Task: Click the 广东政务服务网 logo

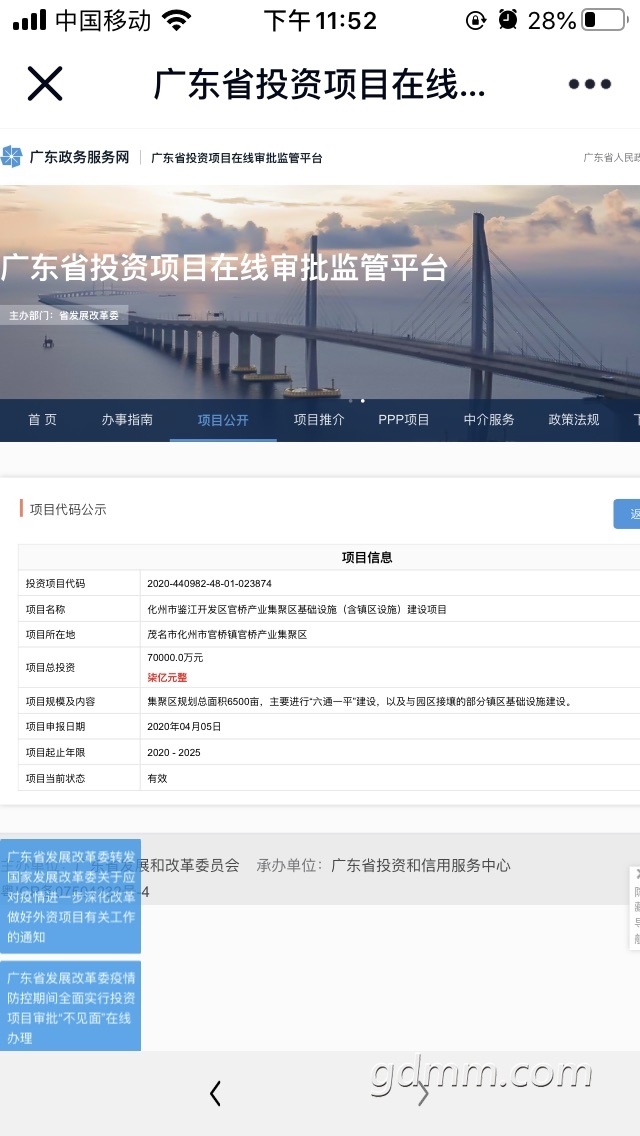Action: point(66,157)
